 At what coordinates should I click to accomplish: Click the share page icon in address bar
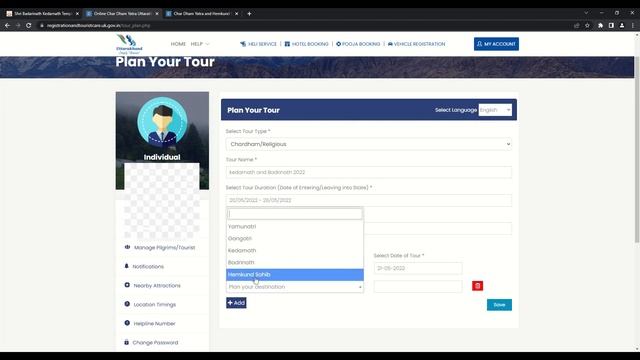[x=576, y=25]
